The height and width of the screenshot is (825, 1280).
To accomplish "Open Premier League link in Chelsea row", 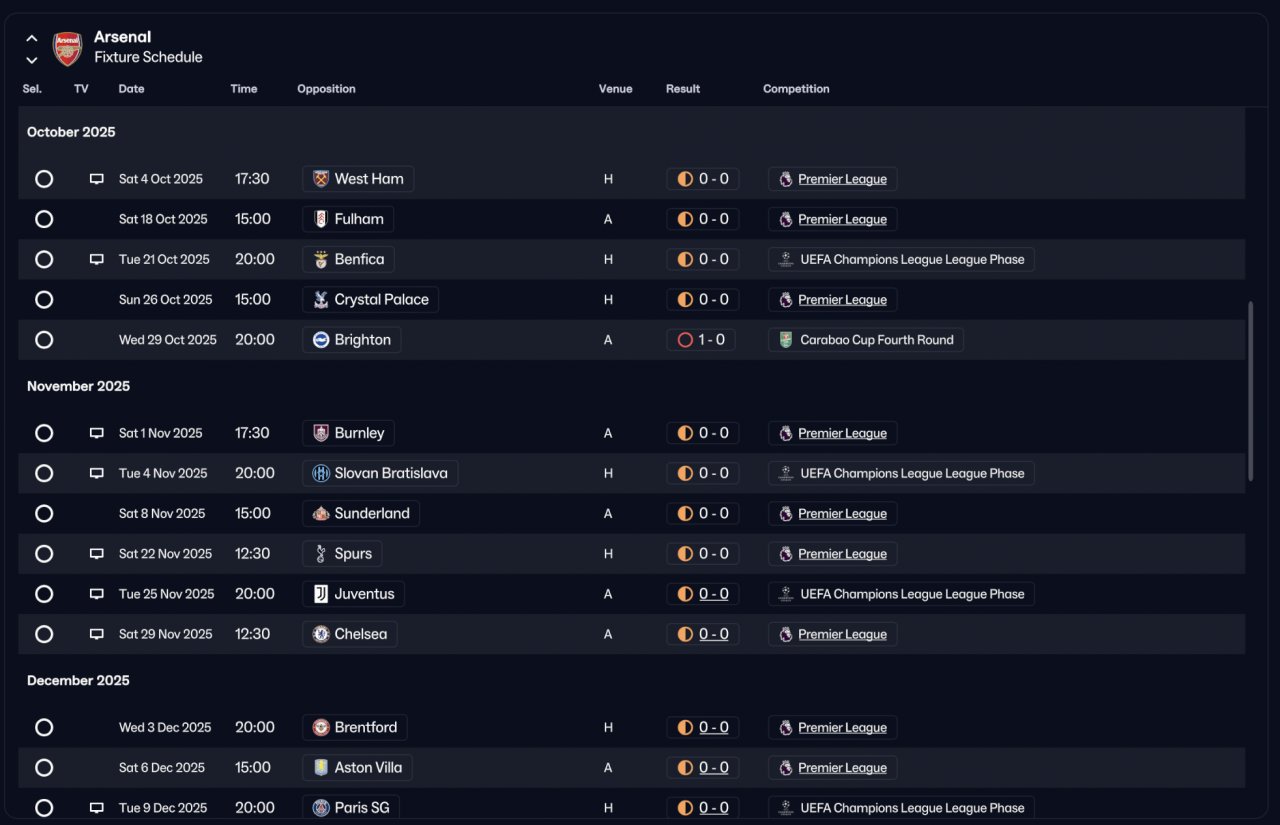I will click(x=842, y=634).
